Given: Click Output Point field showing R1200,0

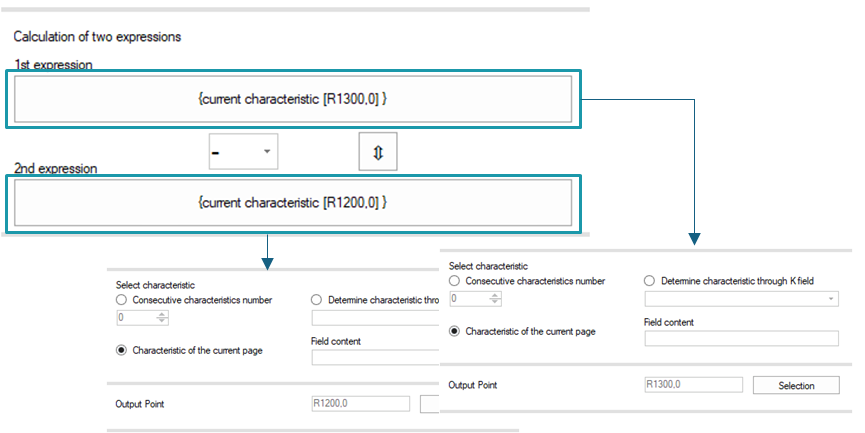Looking at the screenshot, I should coord(361,404).
